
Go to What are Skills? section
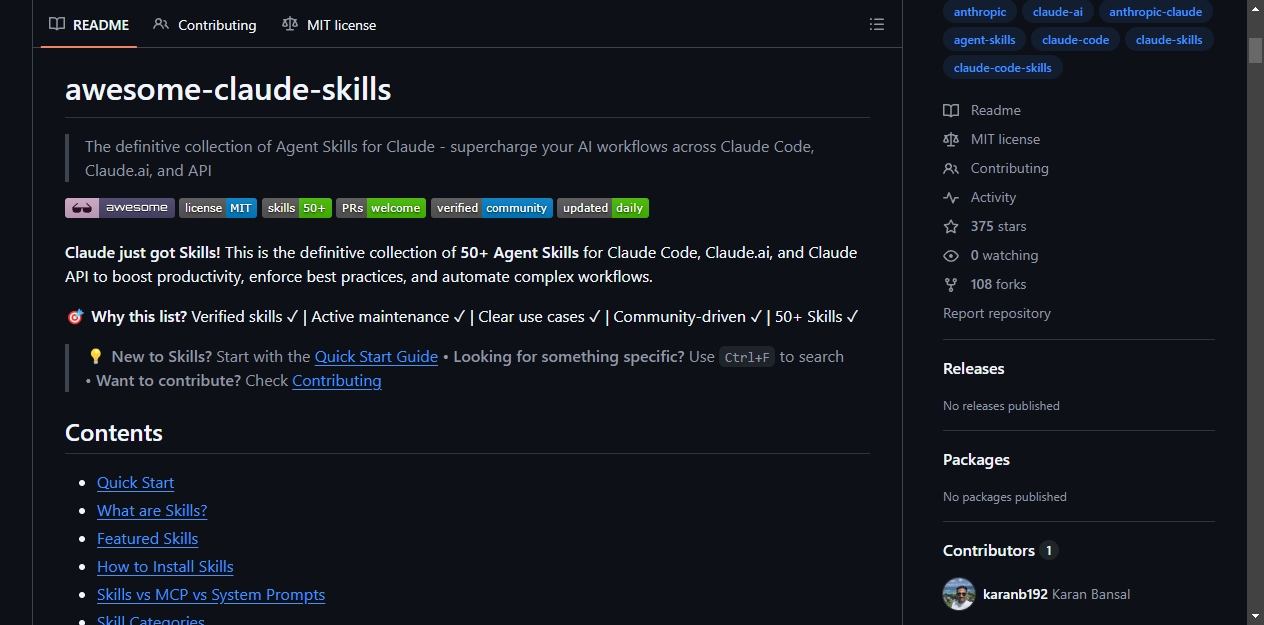[152, 511]
